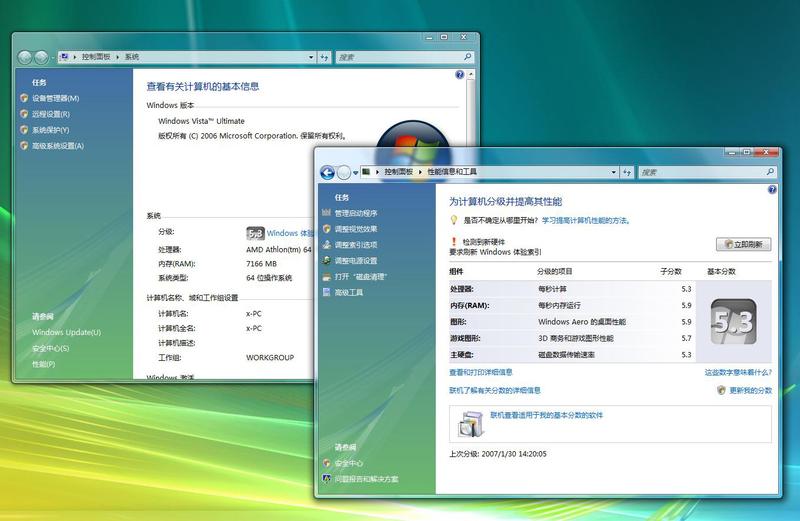The image size is (800, 521).
Task: Open 调整视觉效果 task link
Action: 356,229
